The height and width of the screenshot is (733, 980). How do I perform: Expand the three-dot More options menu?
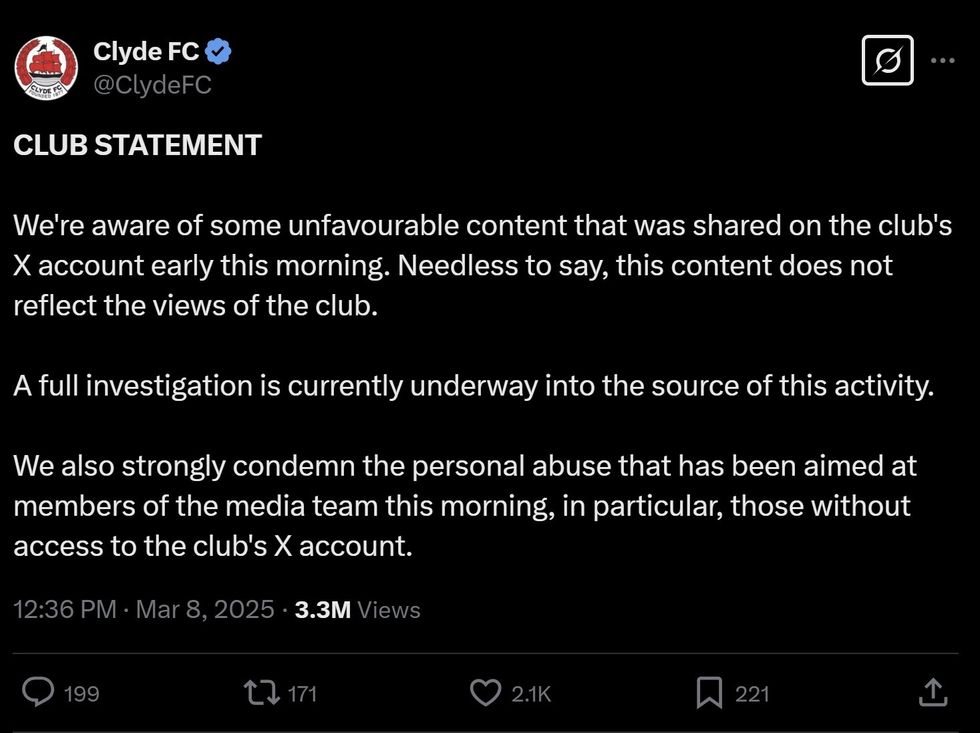coord(942,61)
